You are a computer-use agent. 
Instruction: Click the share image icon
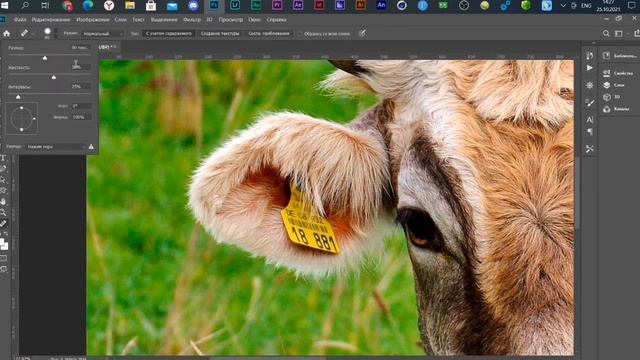[636, 33]
